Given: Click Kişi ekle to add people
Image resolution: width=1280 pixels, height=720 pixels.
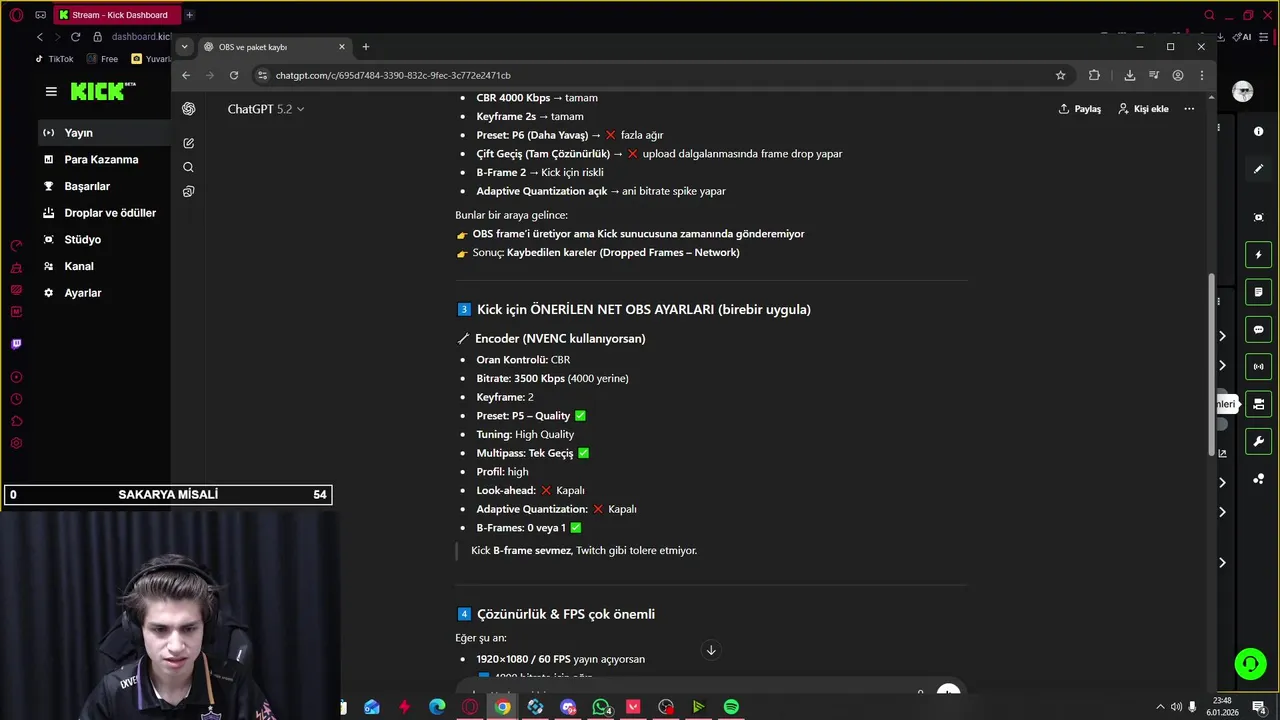Looking at the screenshot, I should [1143, 109].
